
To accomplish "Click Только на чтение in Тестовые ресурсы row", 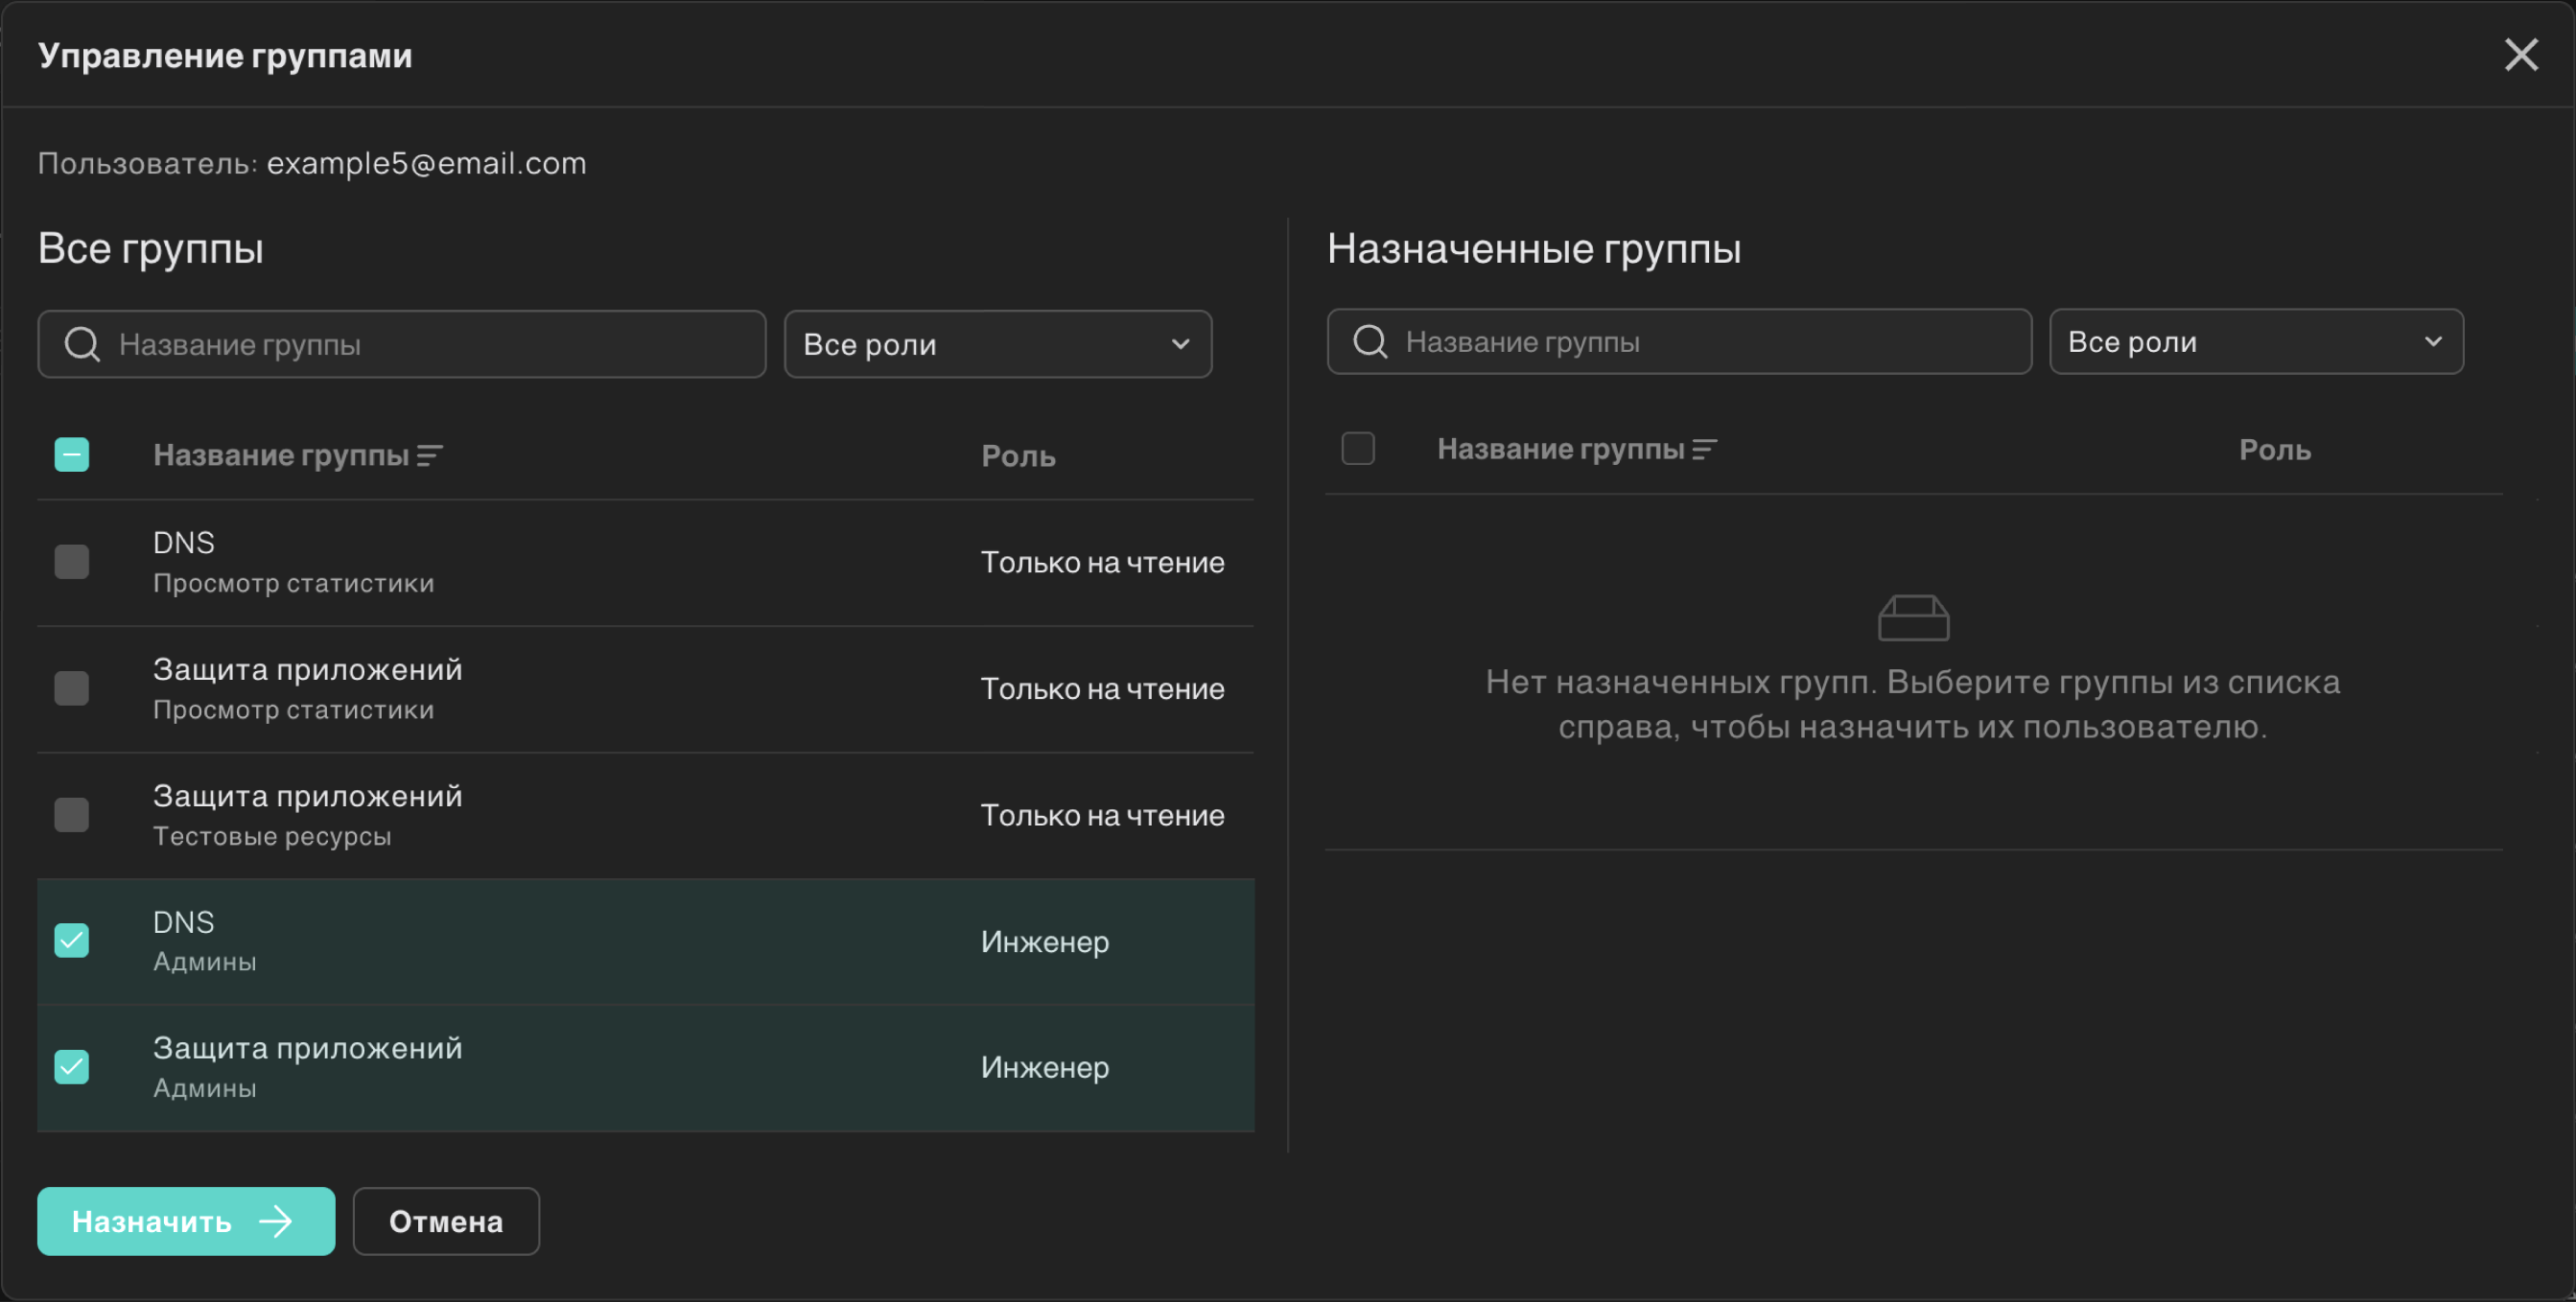I will coord(1102,816).
